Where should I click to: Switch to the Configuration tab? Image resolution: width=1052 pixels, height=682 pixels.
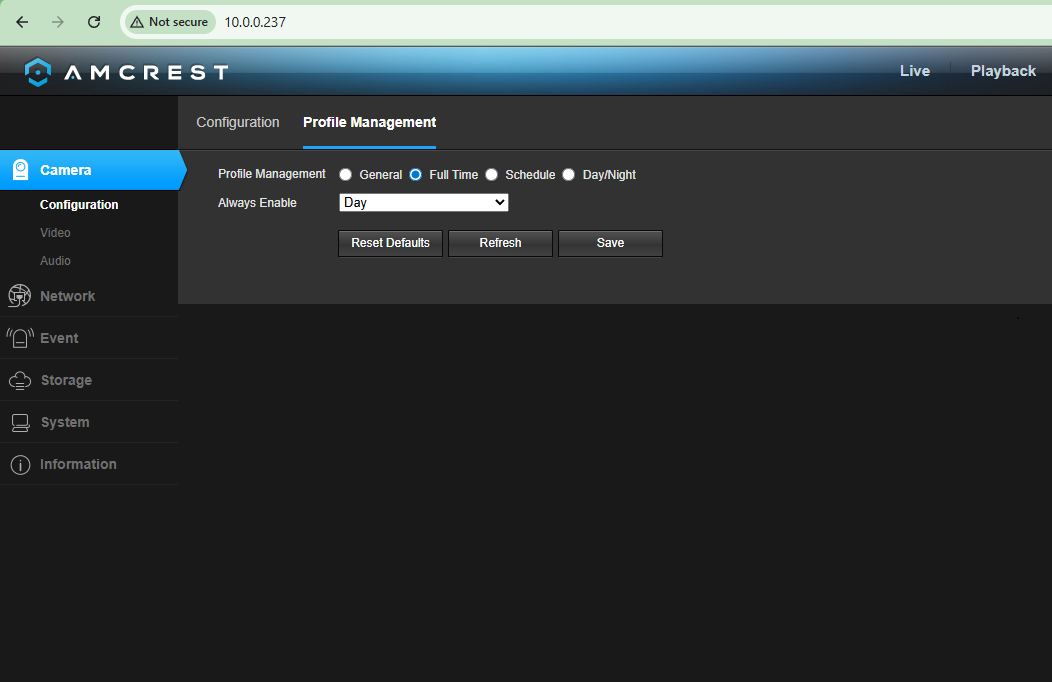[x=238, y=122]
